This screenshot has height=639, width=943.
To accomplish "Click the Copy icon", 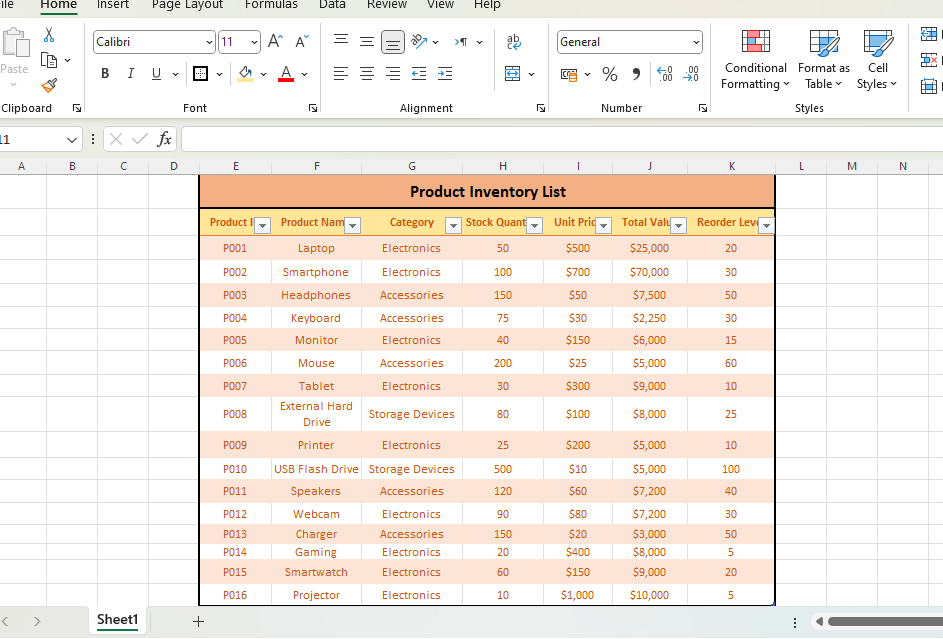I will tap(49, 60).
